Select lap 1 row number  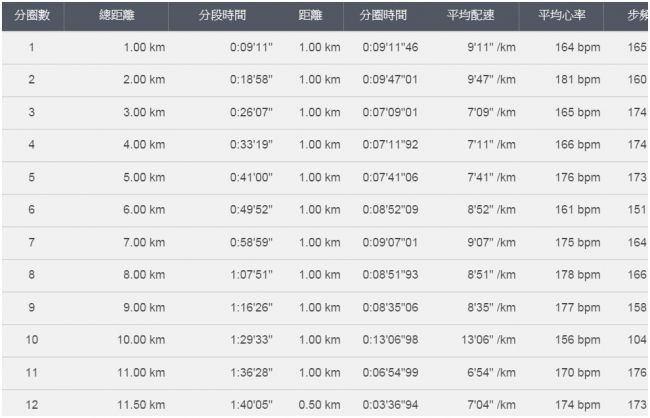click(x=31, y=47)
